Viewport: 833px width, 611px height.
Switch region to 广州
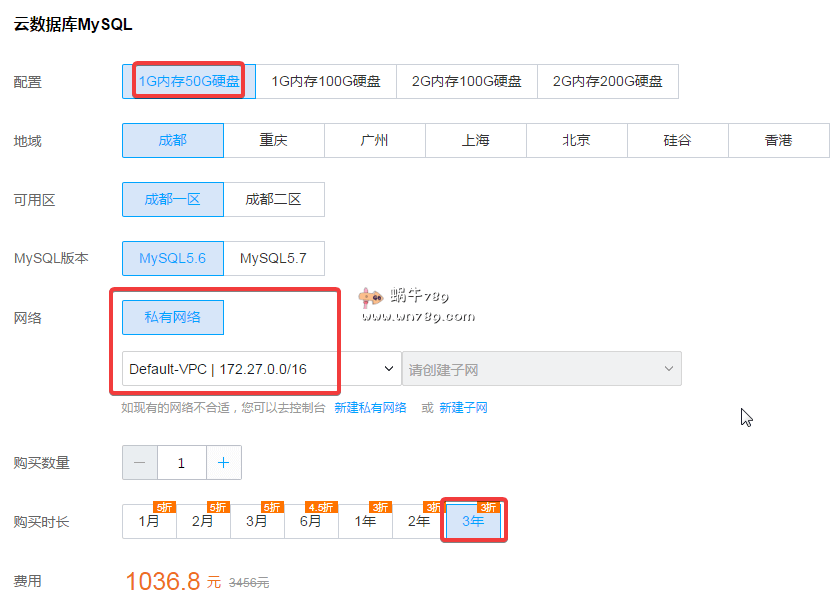point(374,141)
